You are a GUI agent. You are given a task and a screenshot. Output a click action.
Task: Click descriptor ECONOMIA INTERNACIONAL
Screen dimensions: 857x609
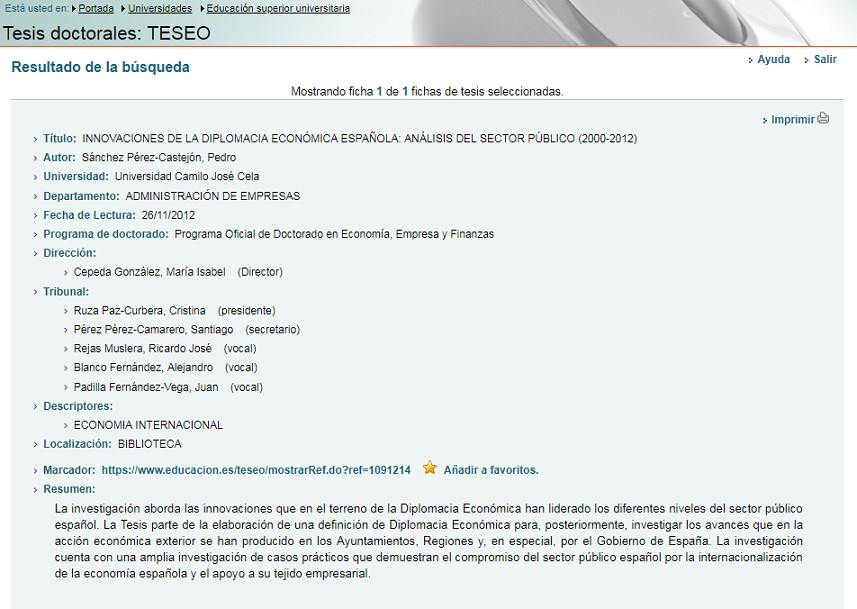click(148, 425)
